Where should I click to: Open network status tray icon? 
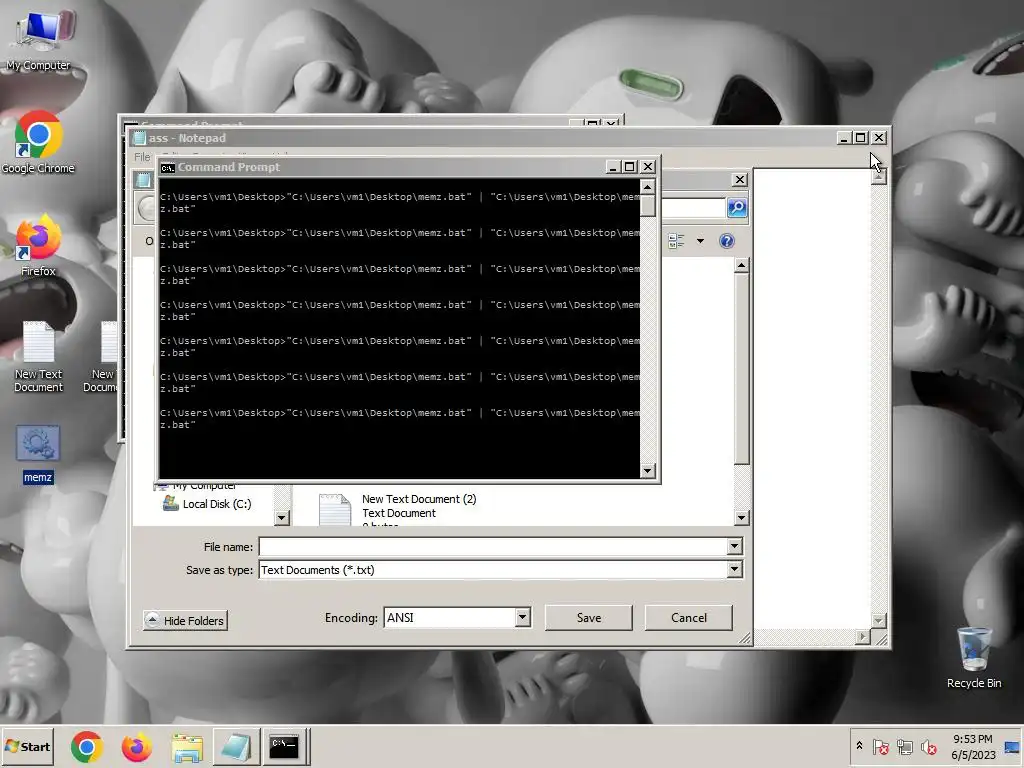904,746
